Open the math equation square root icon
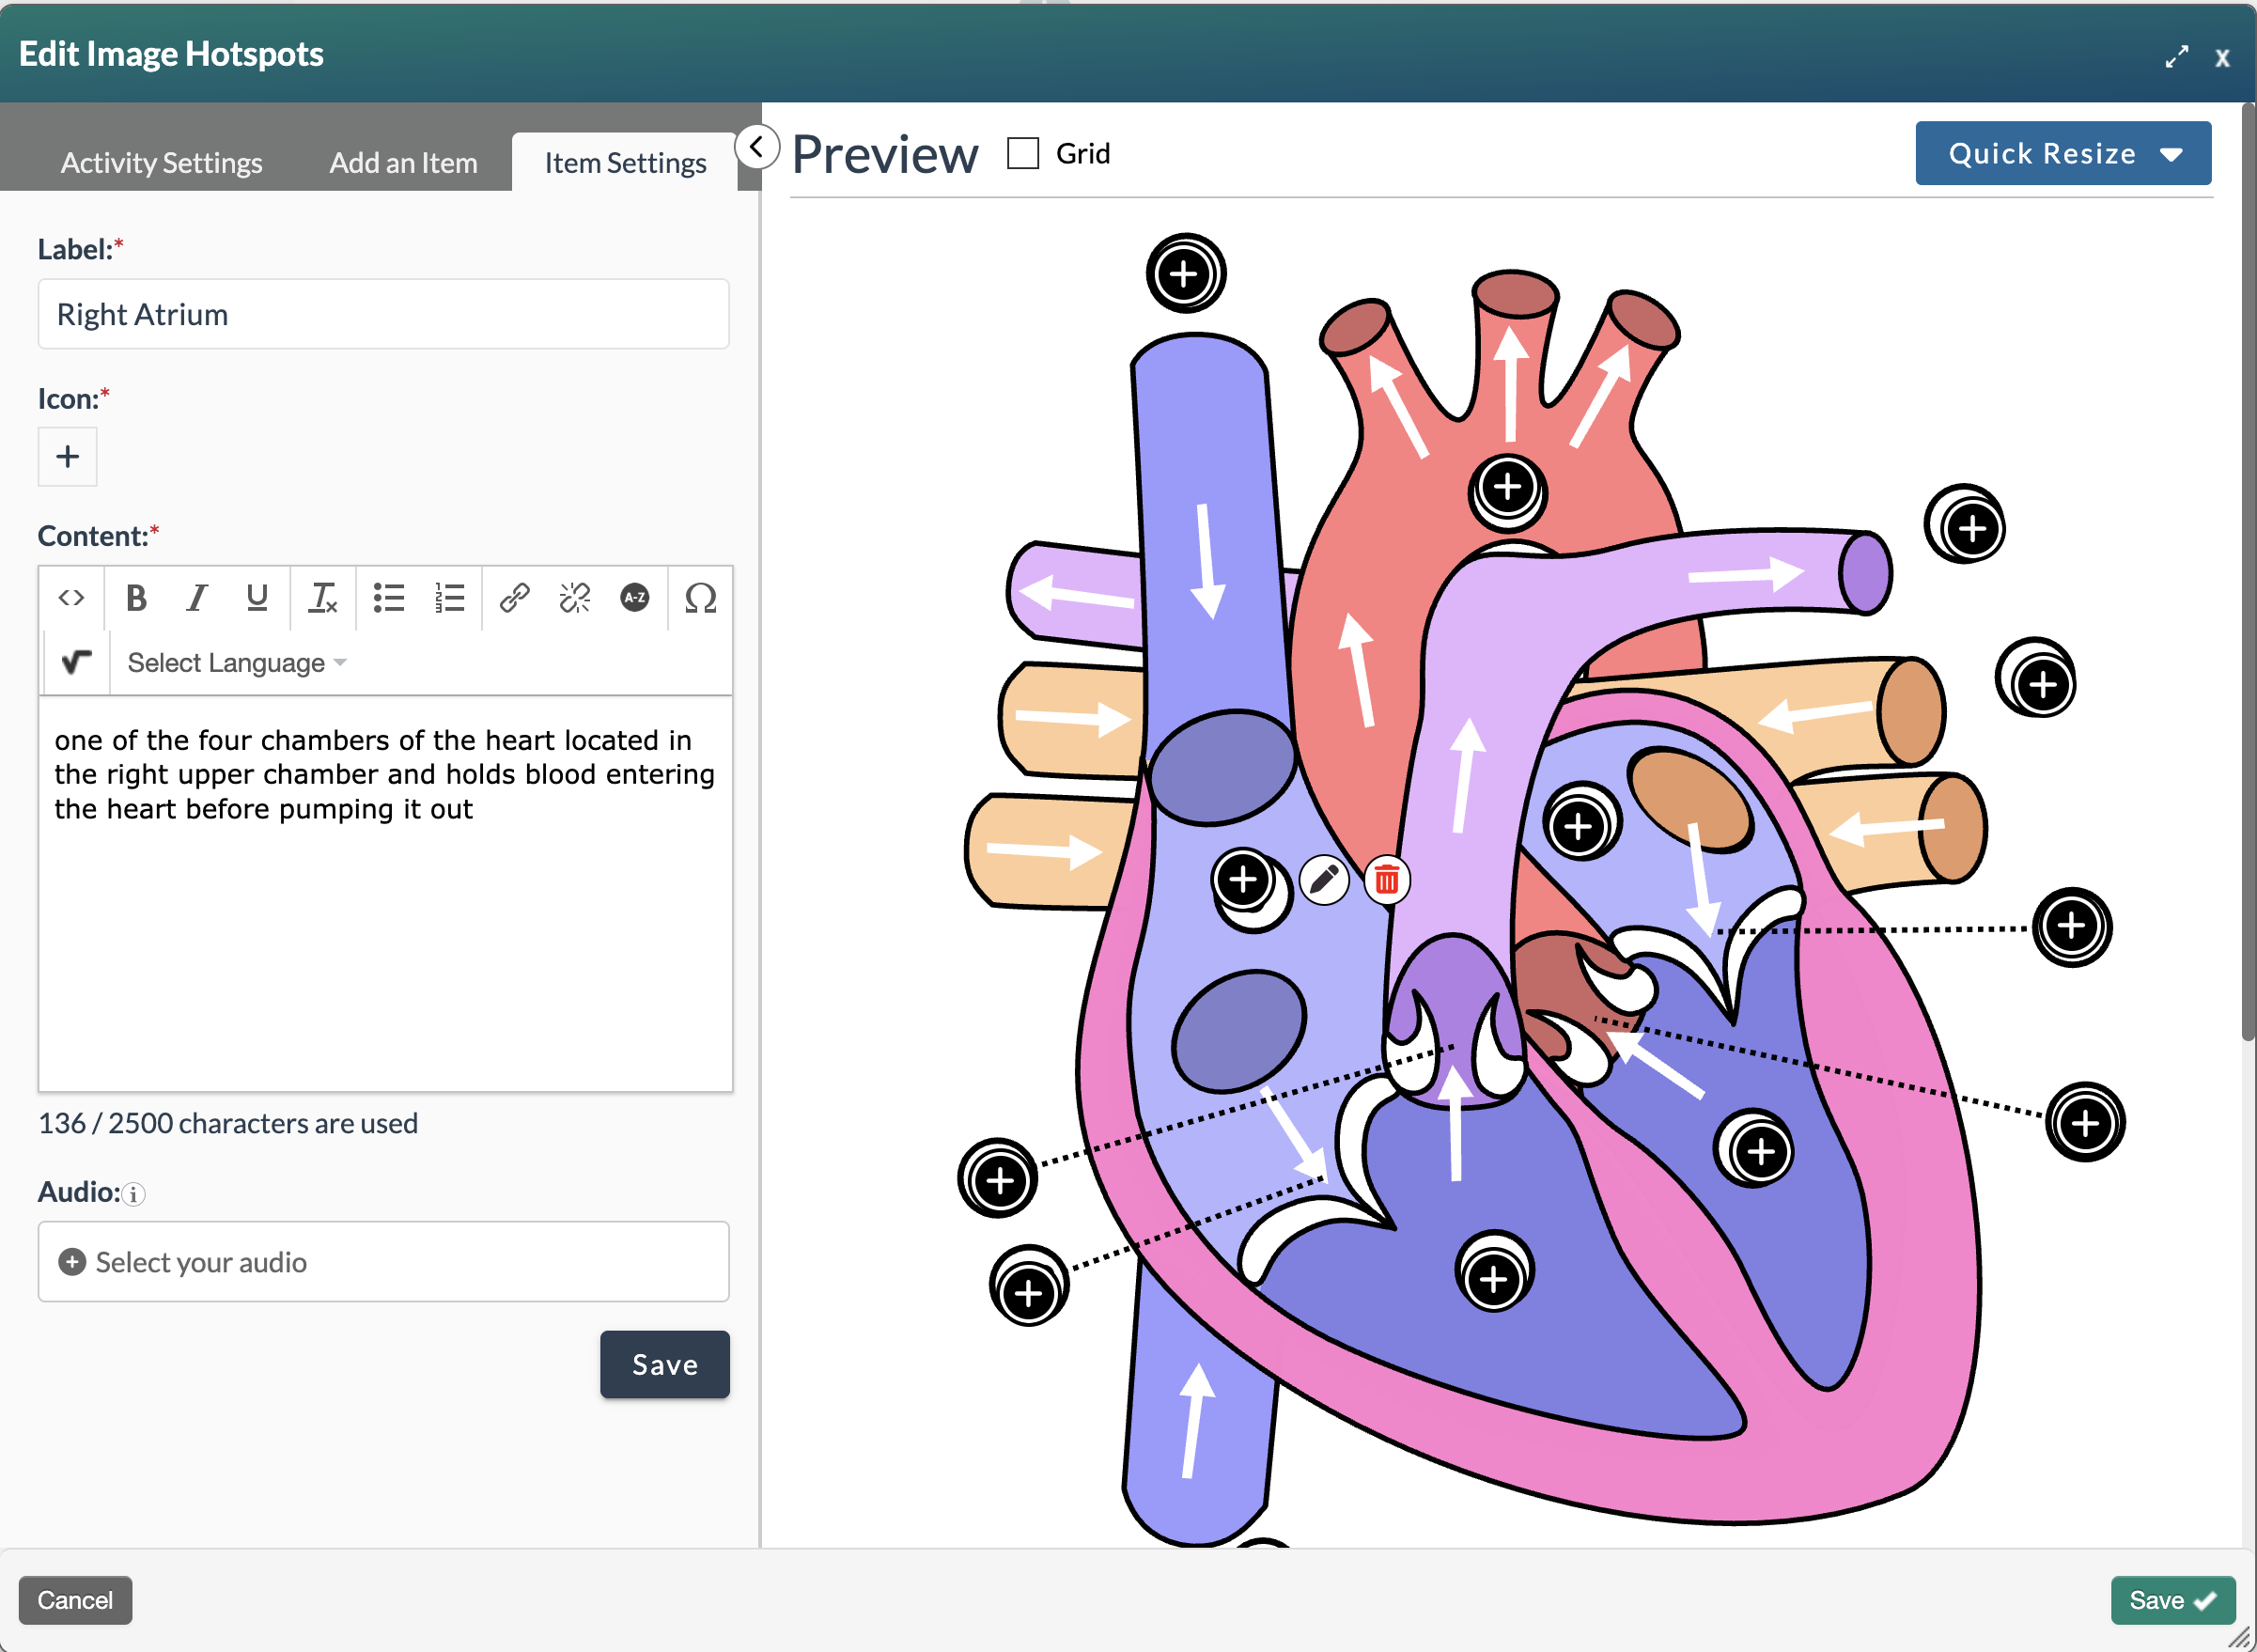2257x1652 pixels. (x=76, y=662)
